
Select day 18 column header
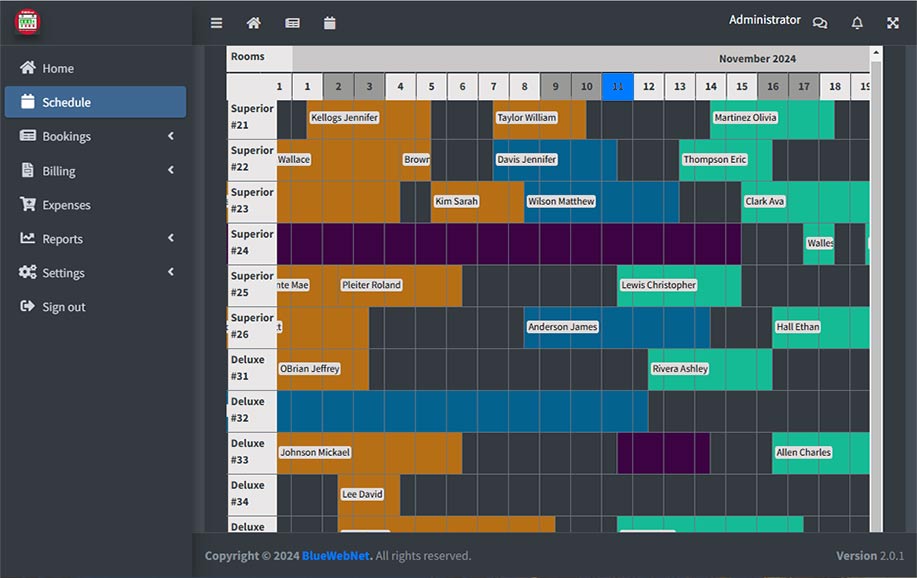coord(835,87)
